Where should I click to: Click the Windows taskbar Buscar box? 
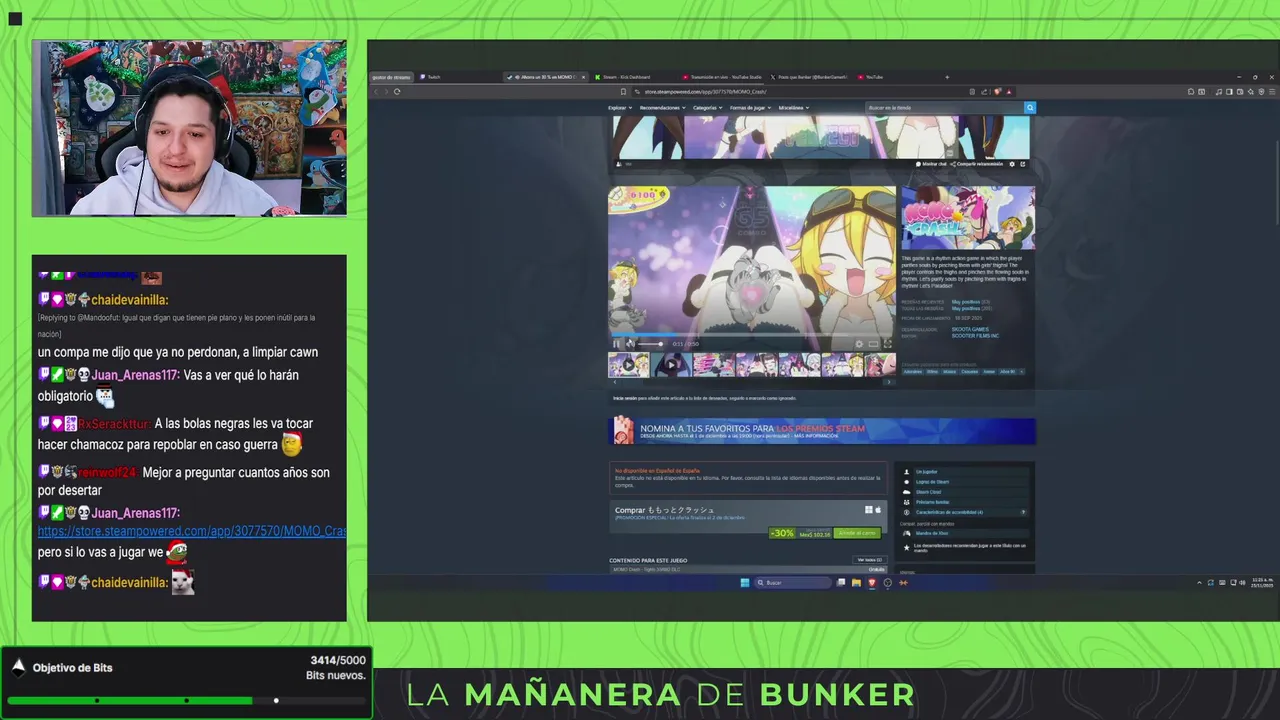pyautogui.click(x=793, y=583)
